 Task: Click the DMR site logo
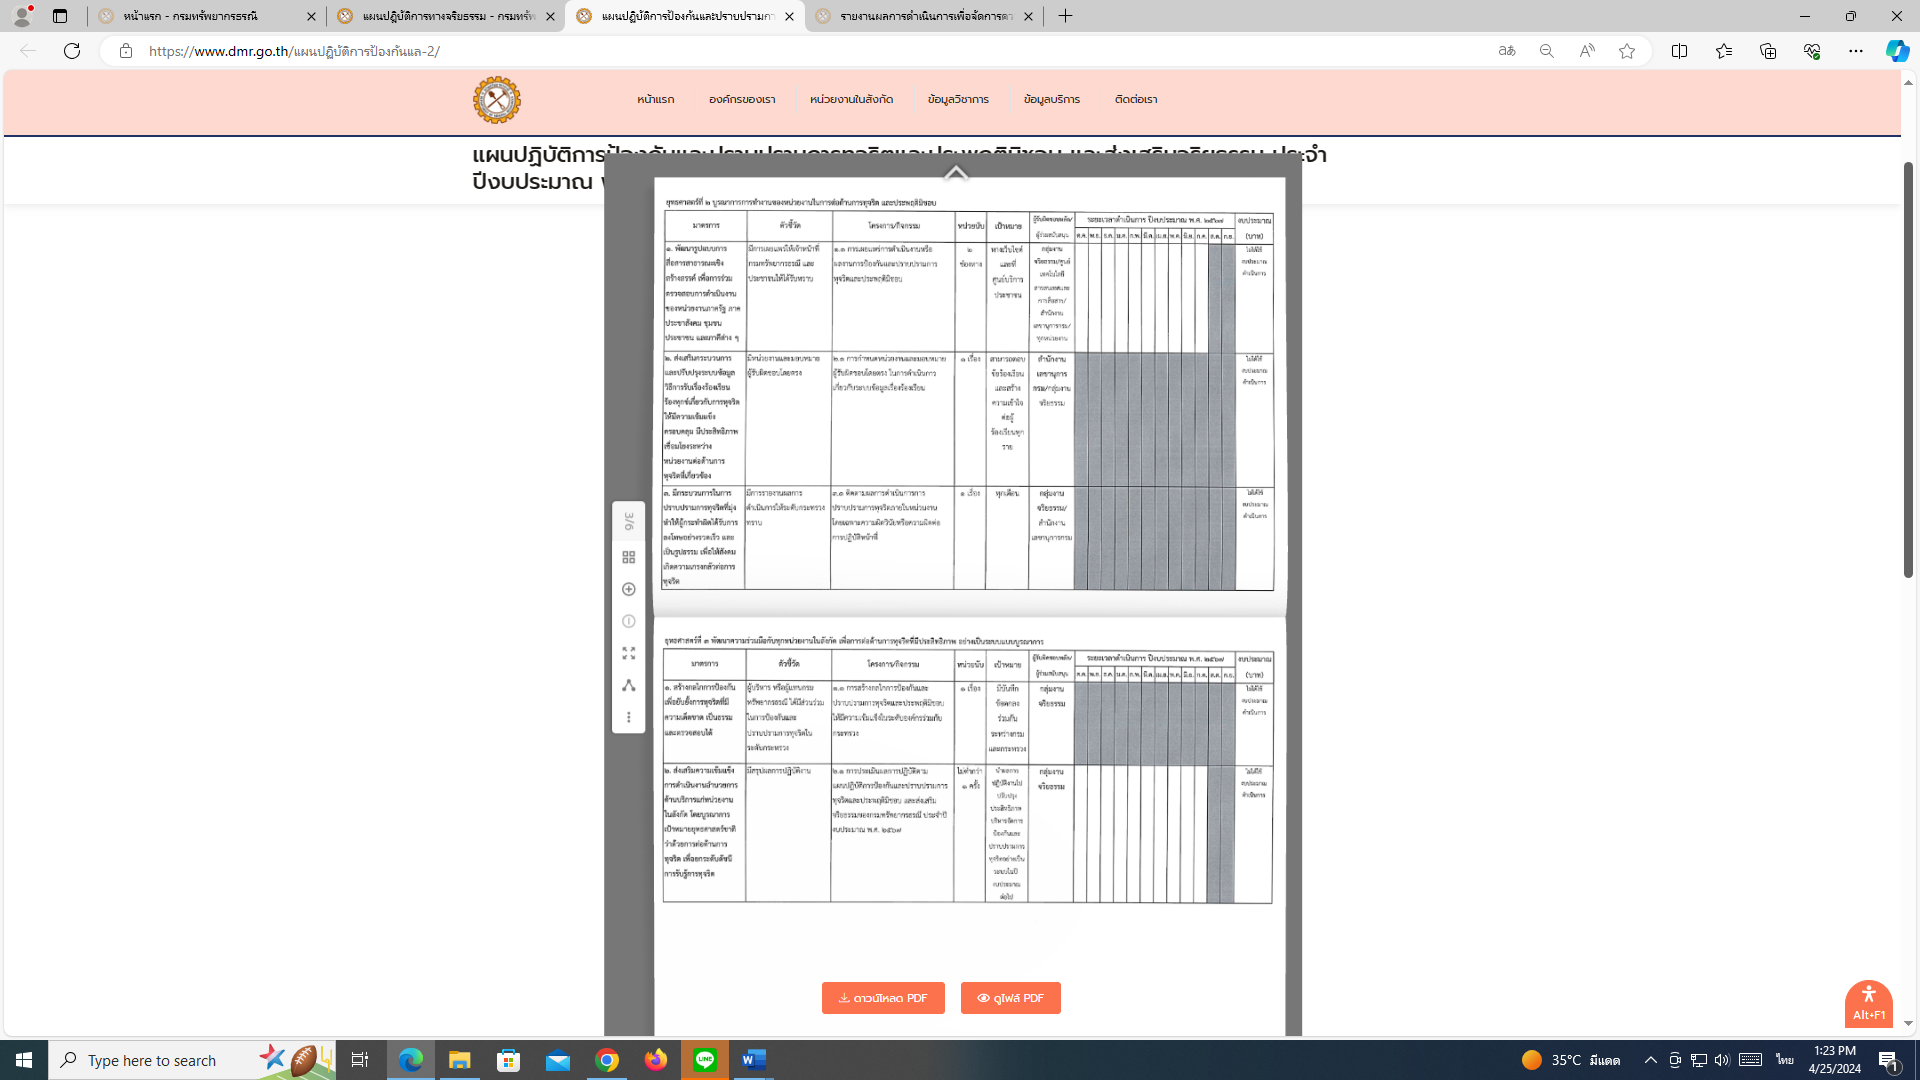tap(497, 100)
